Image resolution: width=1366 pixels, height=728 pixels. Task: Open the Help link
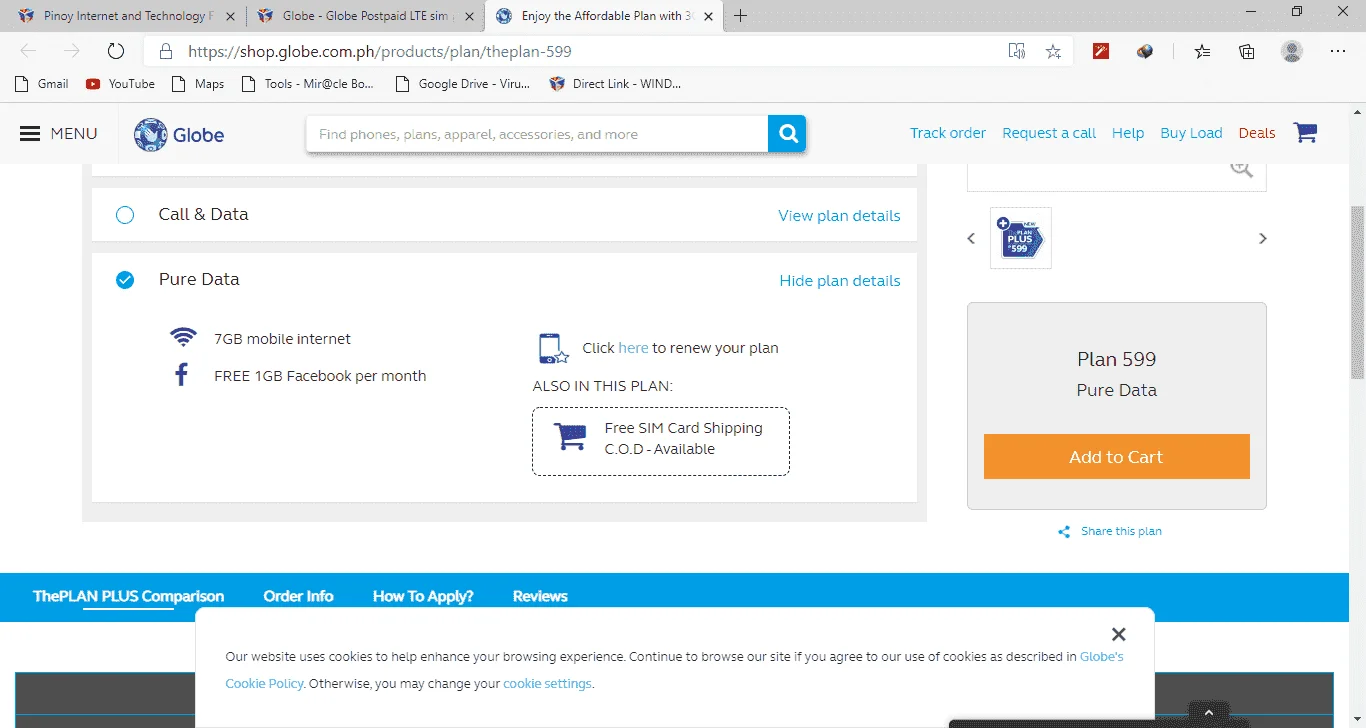tap(1128, 133)
